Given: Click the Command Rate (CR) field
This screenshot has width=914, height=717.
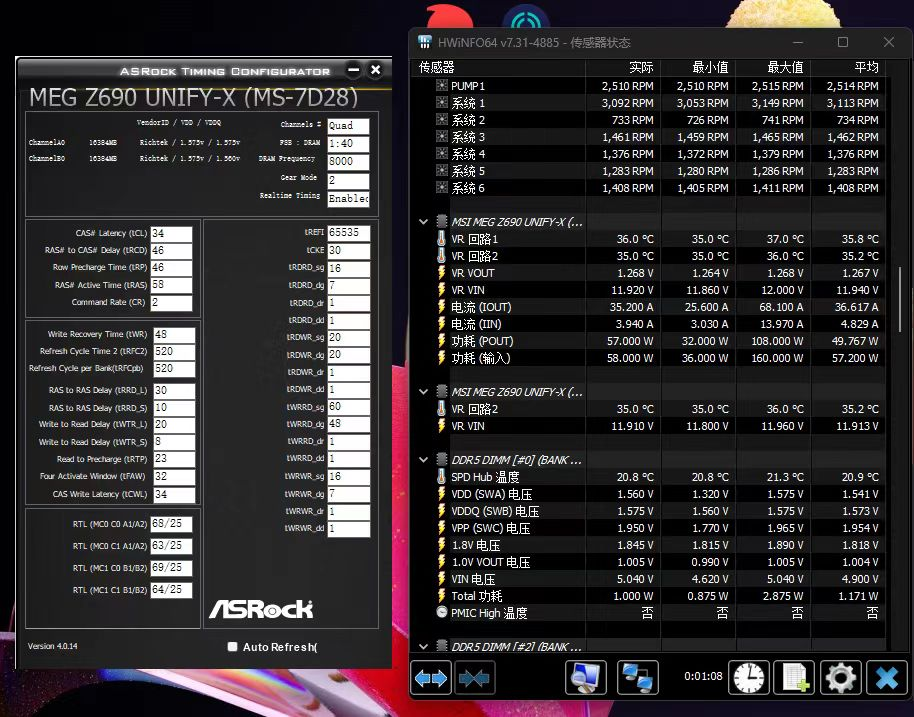Looking at the screenshot, I should [171, 303].
